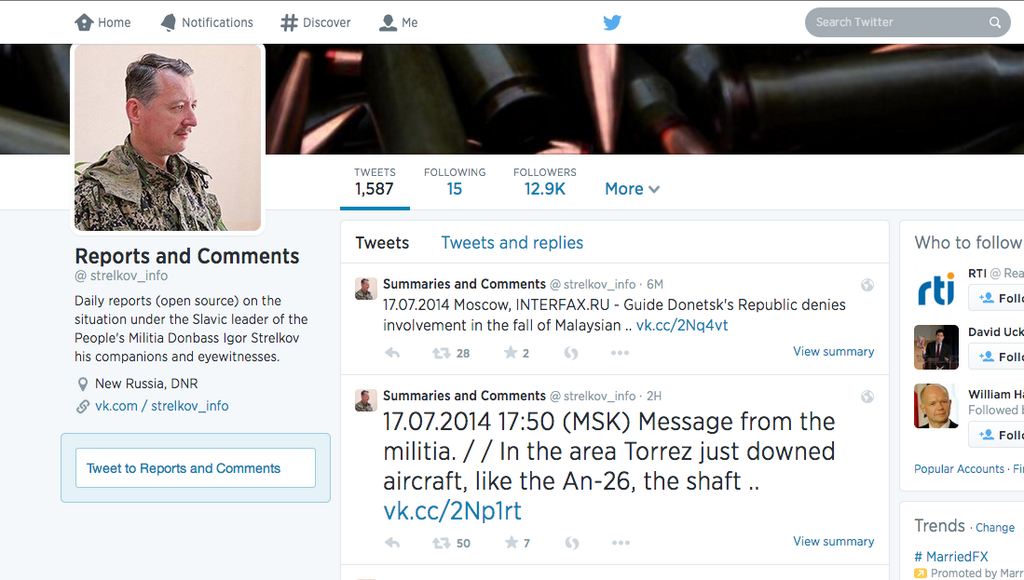The image size is (1024, 580).
Task: Favorite the Torrez aircraft tweet
Action: (x=511, y=542)
